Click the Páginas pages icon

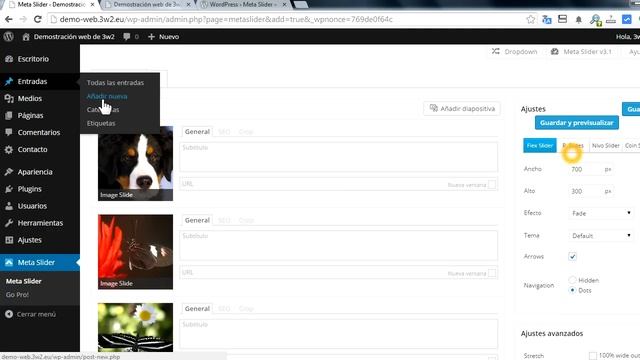(9, 116)
